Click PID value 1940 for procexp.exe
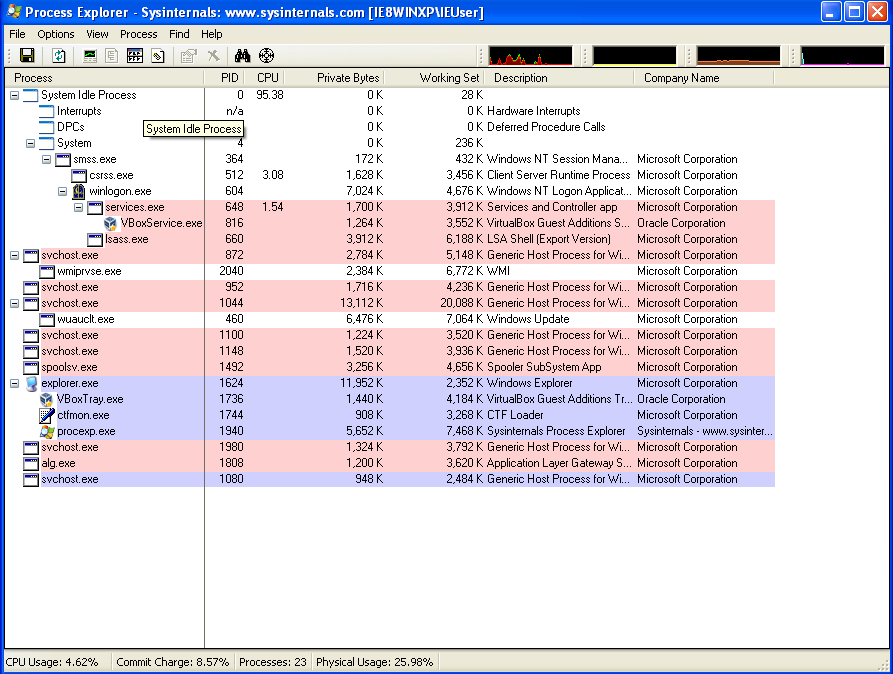Viewport: 893px width, 674px height. pos(231,431)
